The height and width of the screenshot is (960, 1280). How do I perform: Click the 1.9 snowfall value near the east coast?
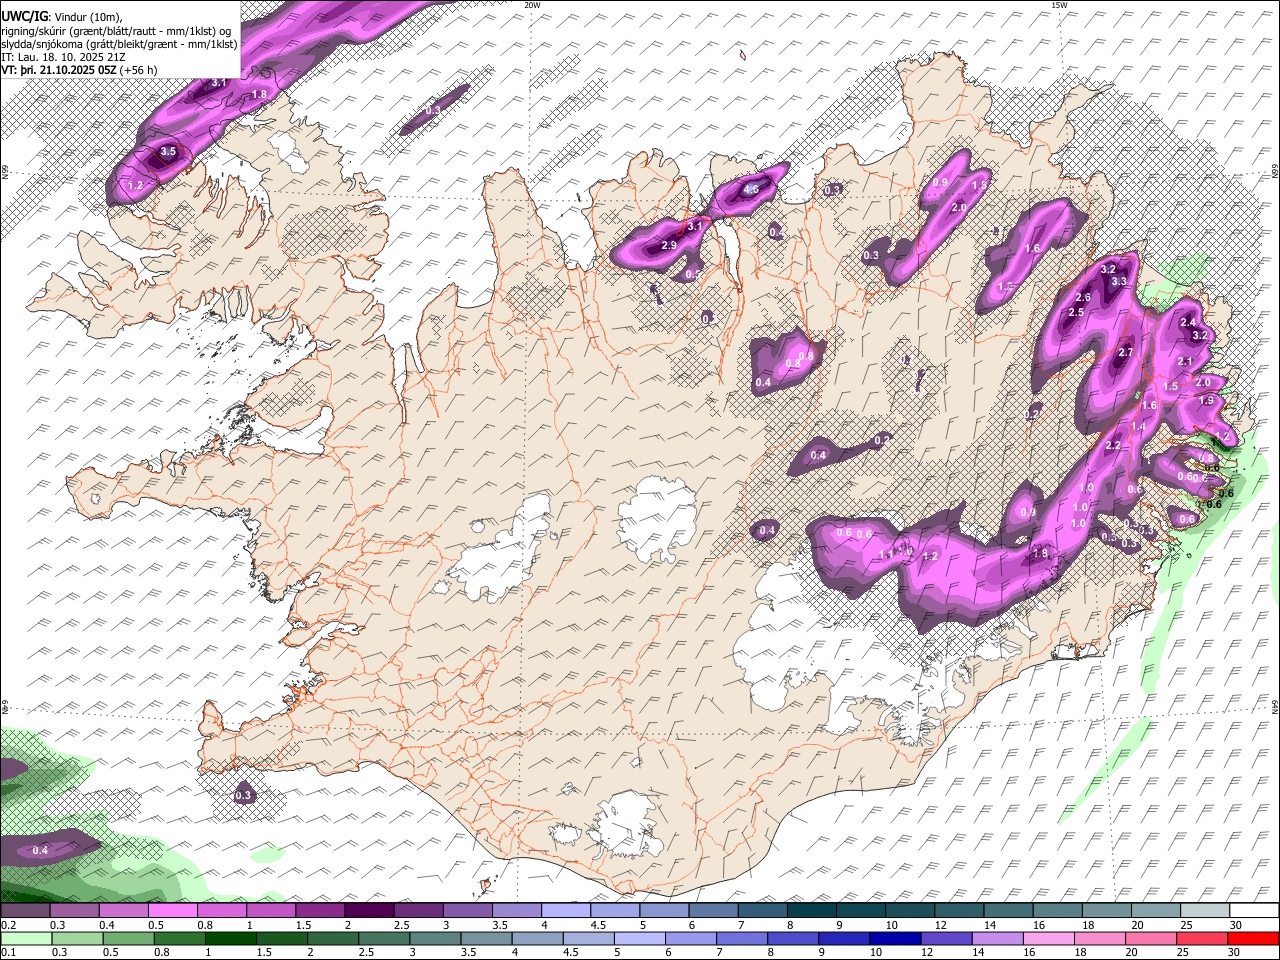(x=1205, y=401)
